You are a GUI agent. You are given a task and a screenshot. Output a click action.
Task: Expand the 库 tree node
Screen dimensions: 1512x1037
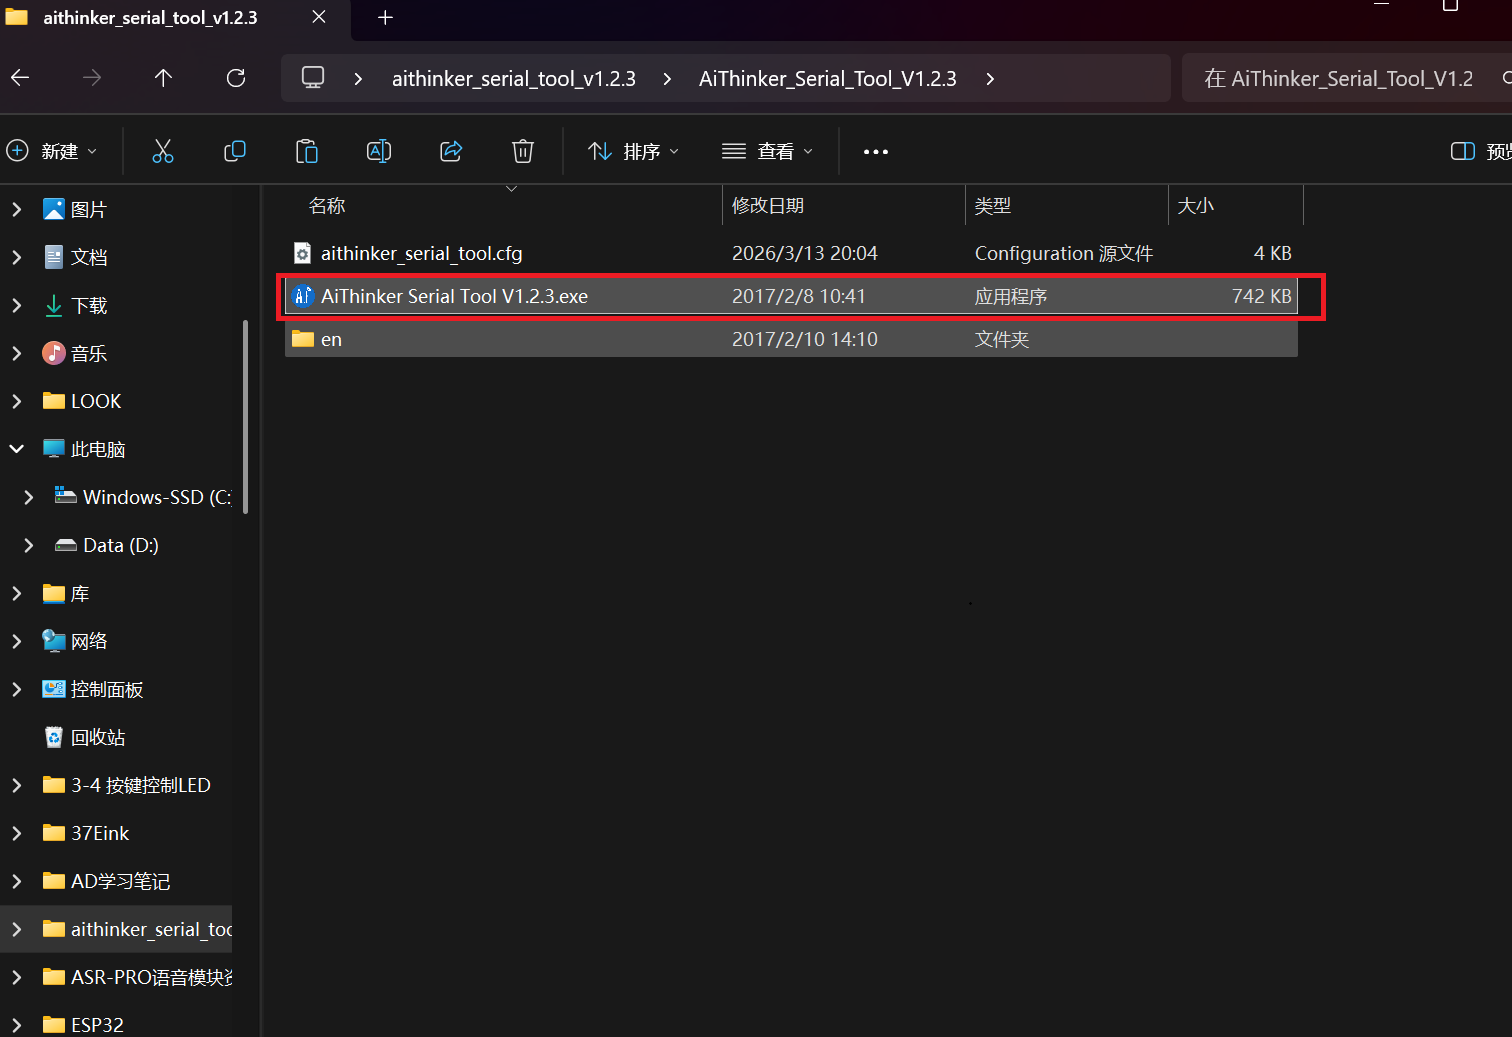tap(16, 593)
